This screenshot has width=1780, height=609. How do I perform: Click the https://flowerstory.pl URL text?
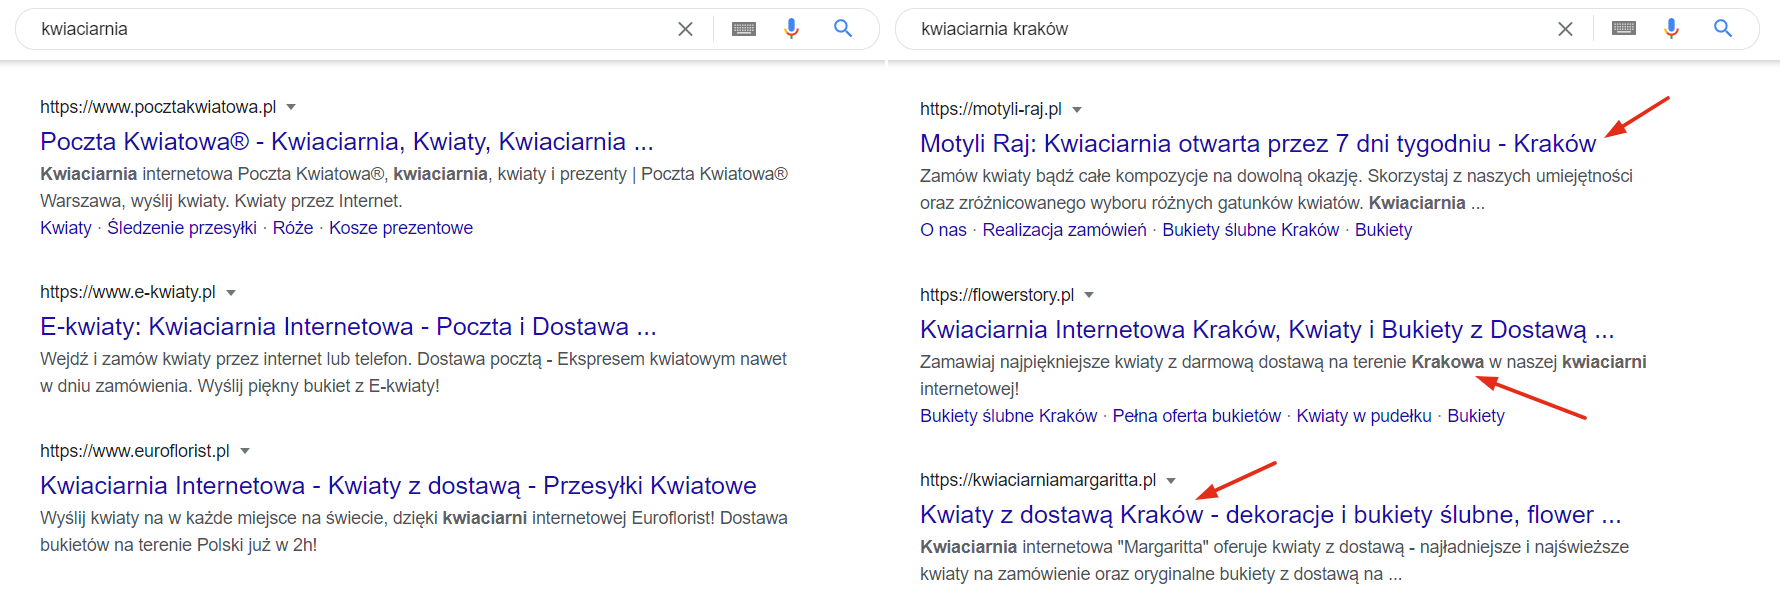coord(997,295)
